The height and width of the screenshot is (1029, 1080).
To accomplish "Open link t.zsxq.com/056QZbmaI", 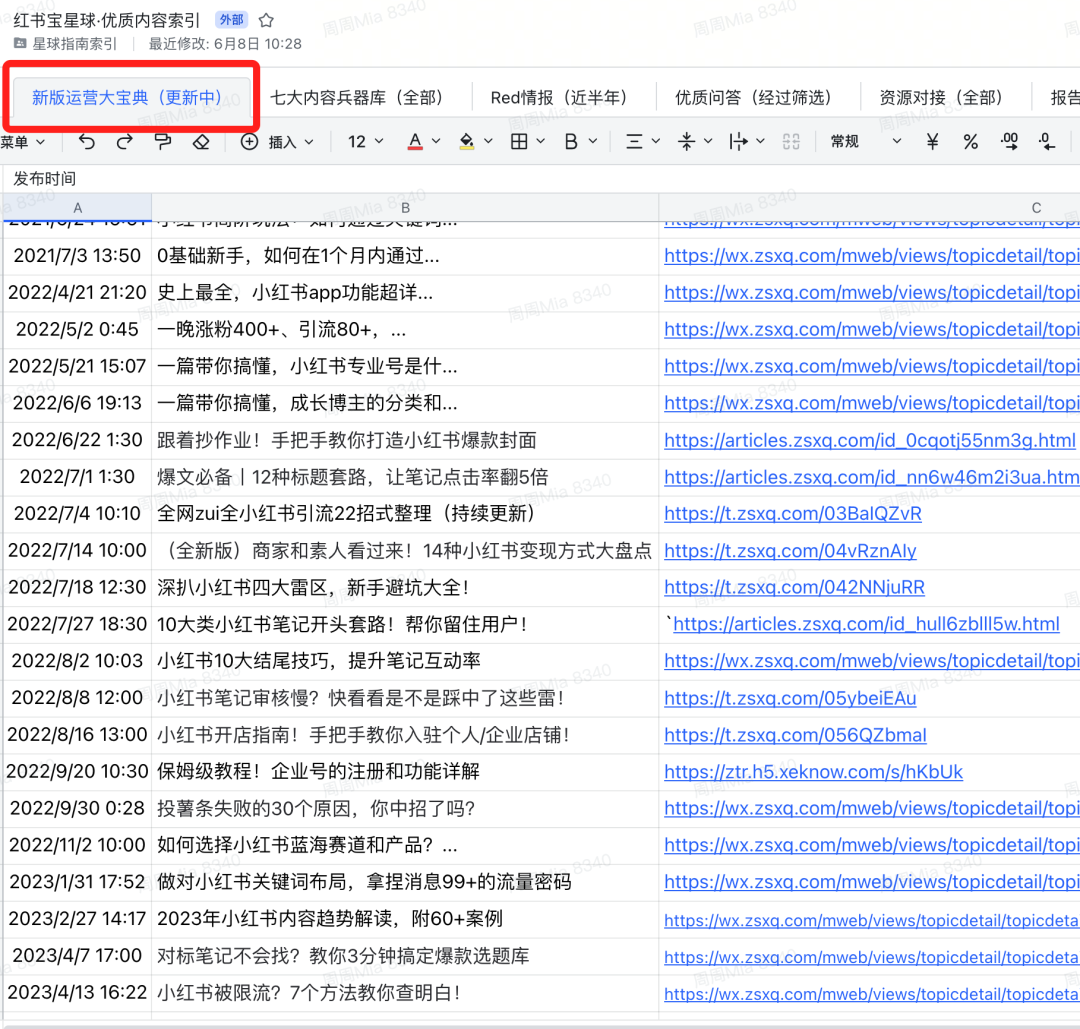I will 795,735.
